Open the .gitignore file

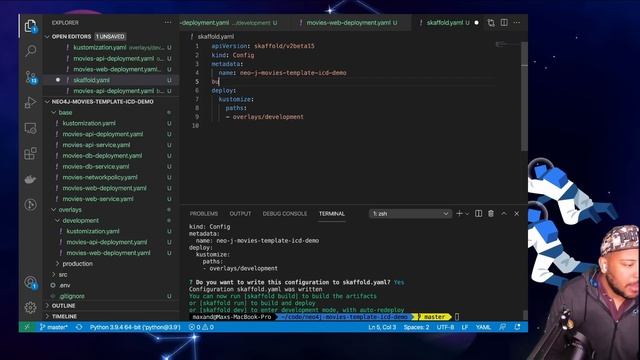(x=71, y=296)
